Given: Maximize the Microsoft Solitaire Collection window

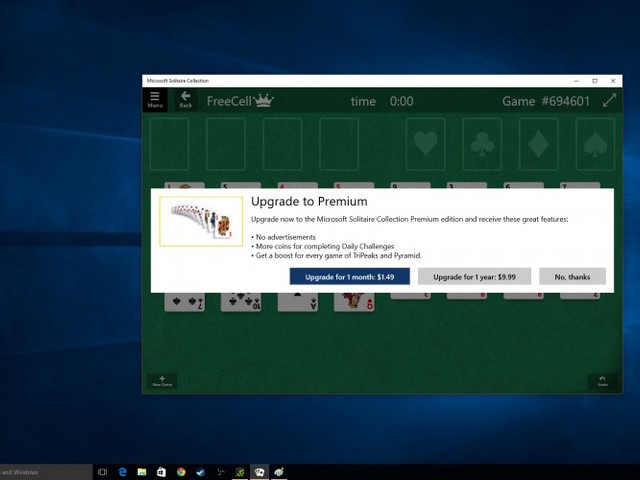Looking at the screenshot, I should pyautogui.click(x=595, y=81).
